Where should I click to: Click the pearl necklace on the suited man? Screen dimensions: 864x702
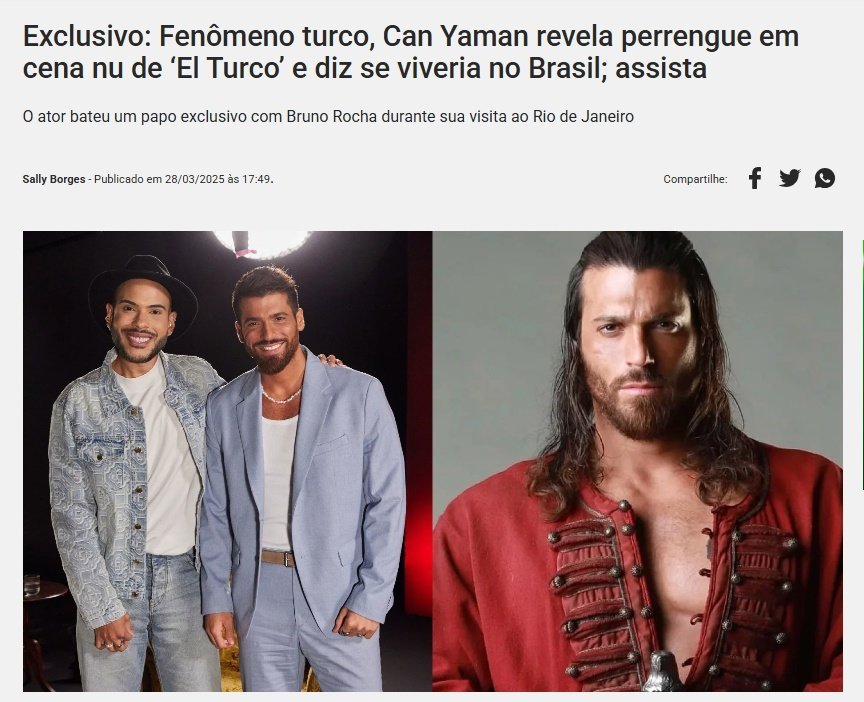[281, 396]
